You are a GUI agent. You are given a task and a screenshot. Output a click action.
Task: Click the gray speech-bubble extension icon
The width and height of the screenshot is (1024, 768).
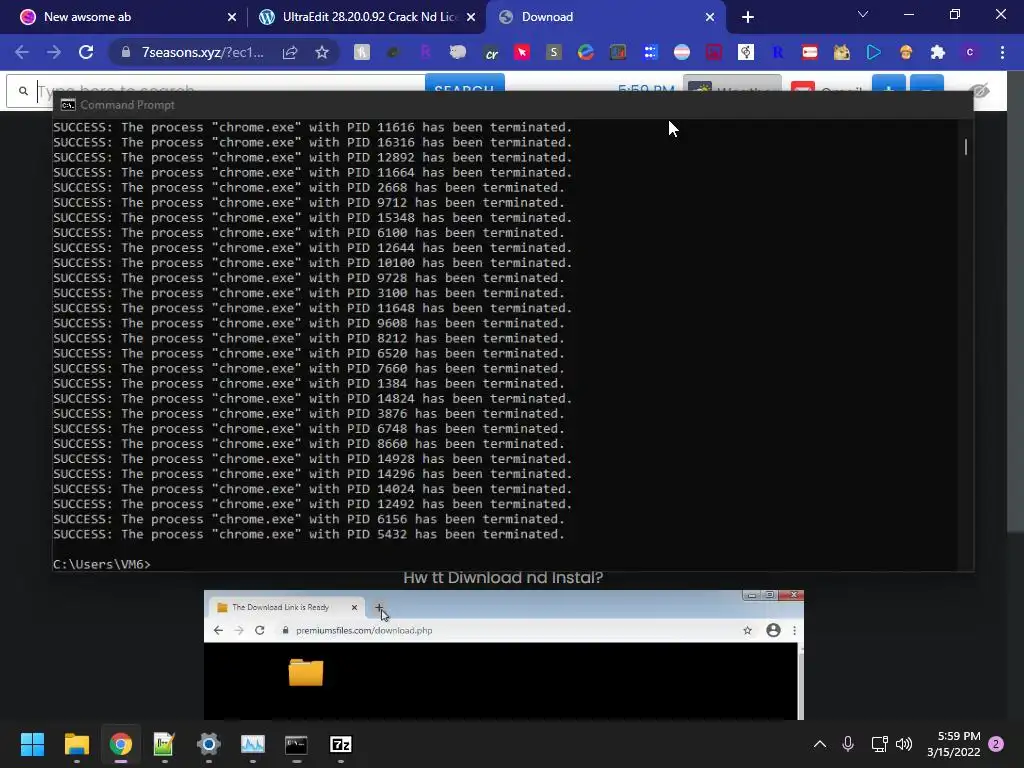(x=458, y=52)
